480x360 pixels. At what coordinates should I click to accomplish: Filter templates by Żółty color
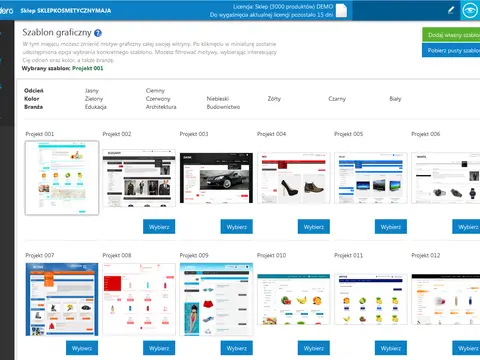[274, 99]
